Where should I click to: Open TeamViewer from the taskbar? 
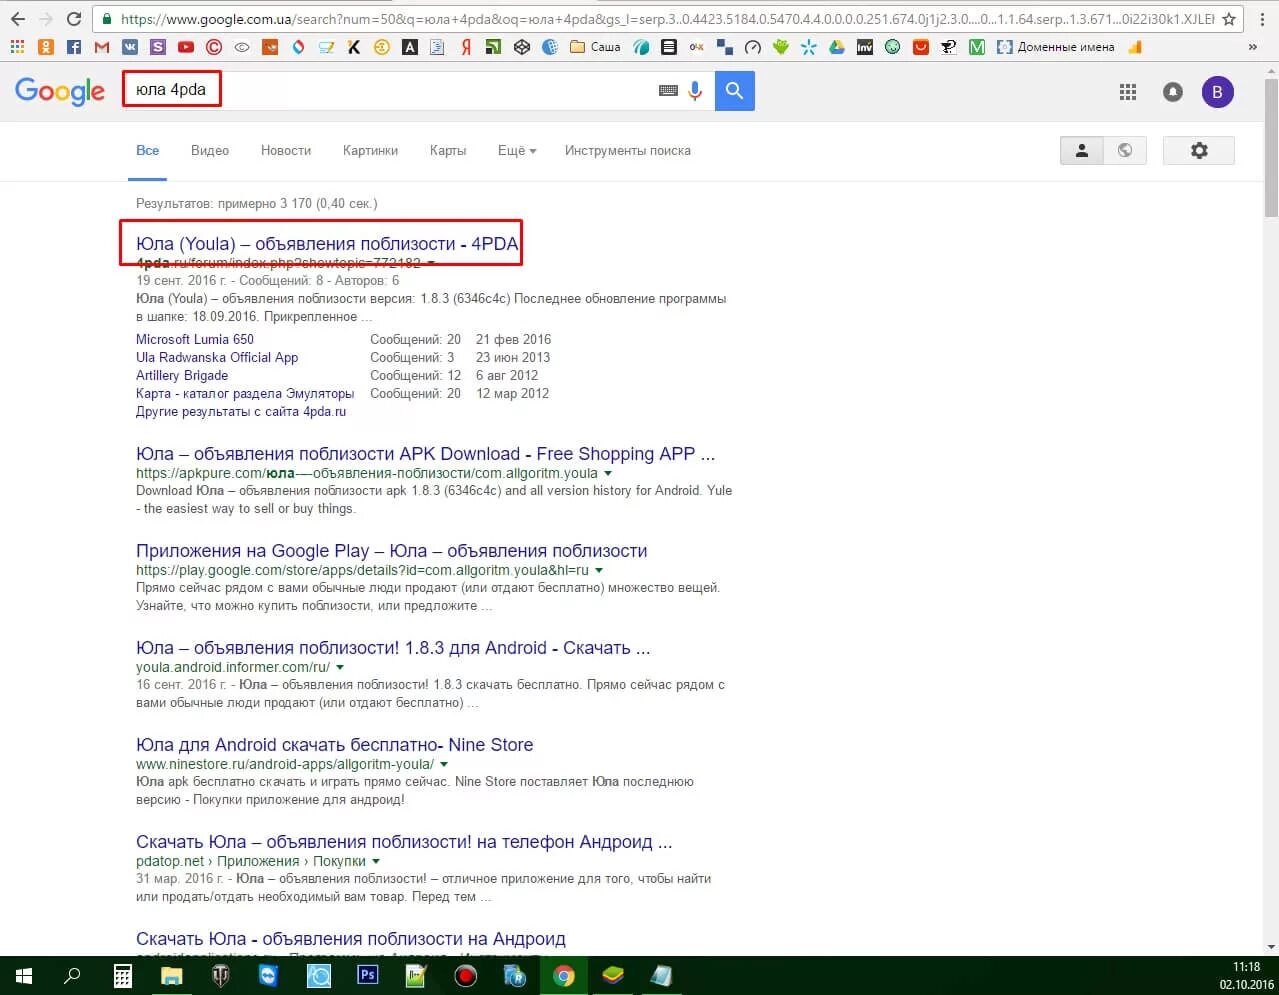269,976
